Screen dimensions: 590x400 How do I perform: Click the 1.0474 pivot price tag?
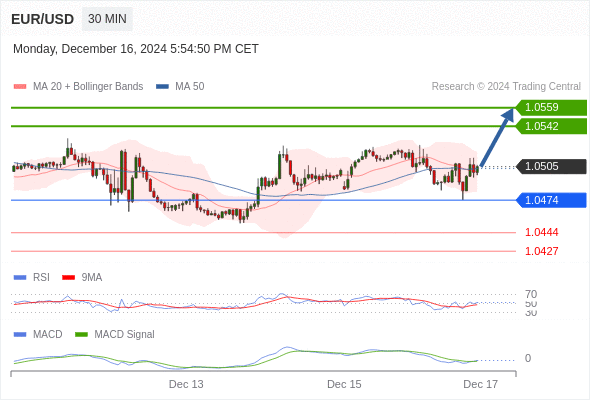pyautogui.click(x=551, y=200)
